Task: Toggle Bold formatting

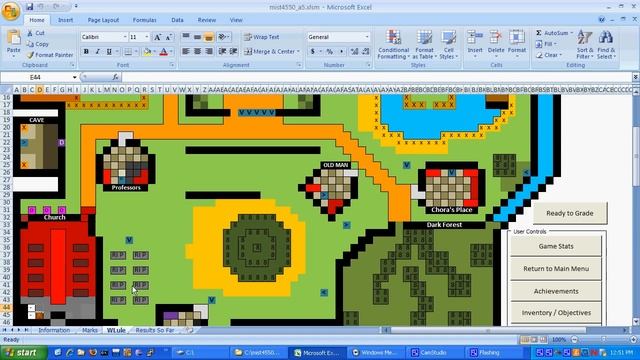Action: [86, 52]
